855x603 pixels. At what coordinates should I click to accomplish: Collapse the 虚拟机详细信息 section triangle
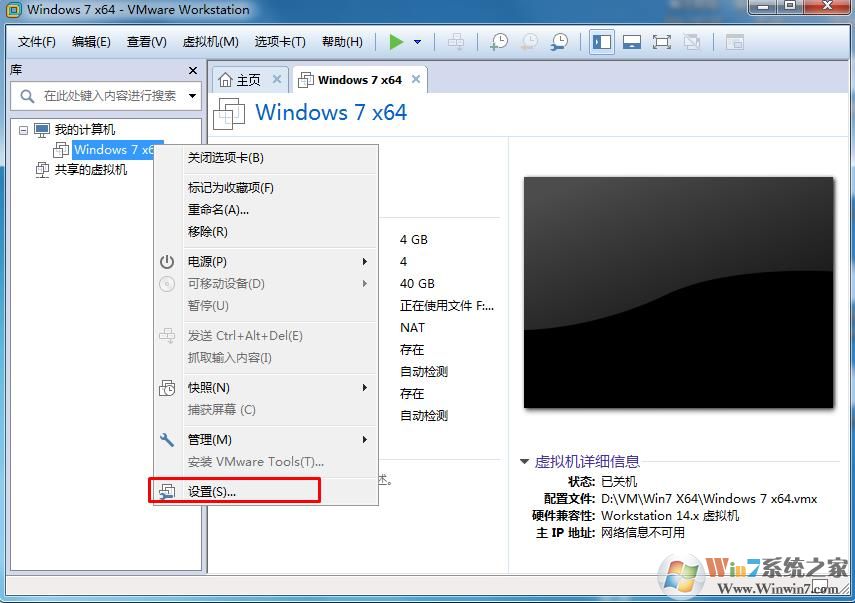click(525, 462)
